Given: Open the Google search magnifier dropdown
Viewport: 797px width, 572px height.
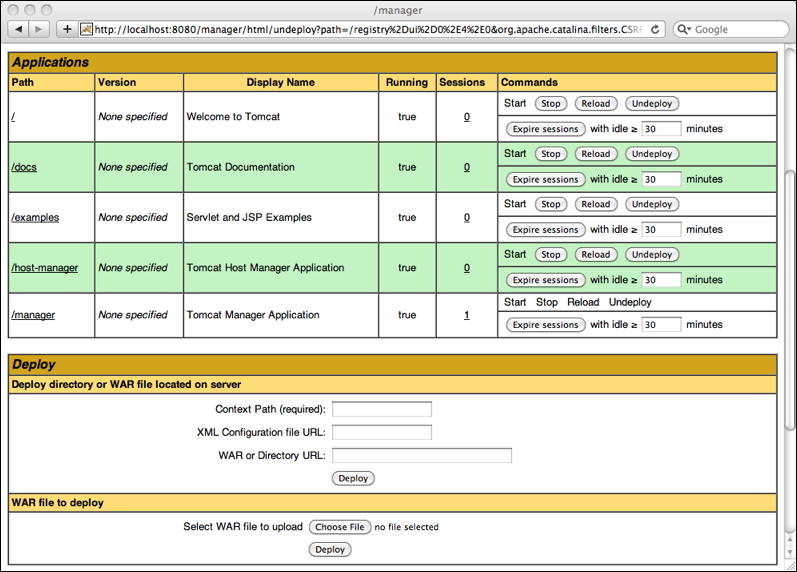Looking at the screenshot, I should [x=685, y=29].
